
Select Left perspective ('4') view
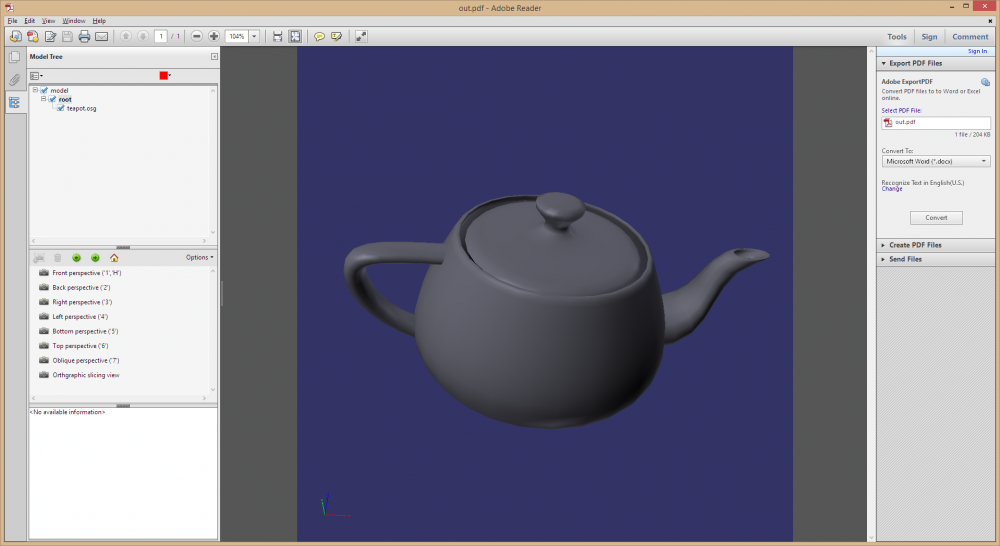[80, 316]
